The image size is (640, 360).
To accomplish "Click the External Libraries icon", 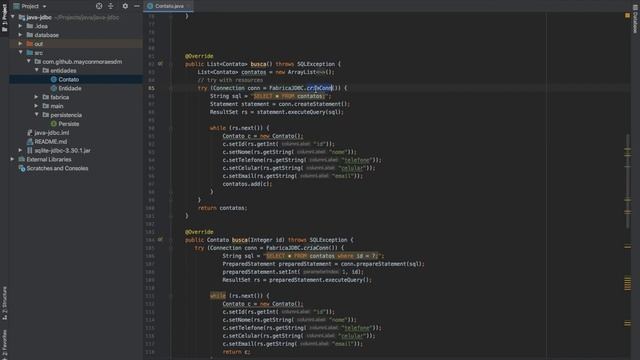I will pyautogui.click(x=22, y=159).
